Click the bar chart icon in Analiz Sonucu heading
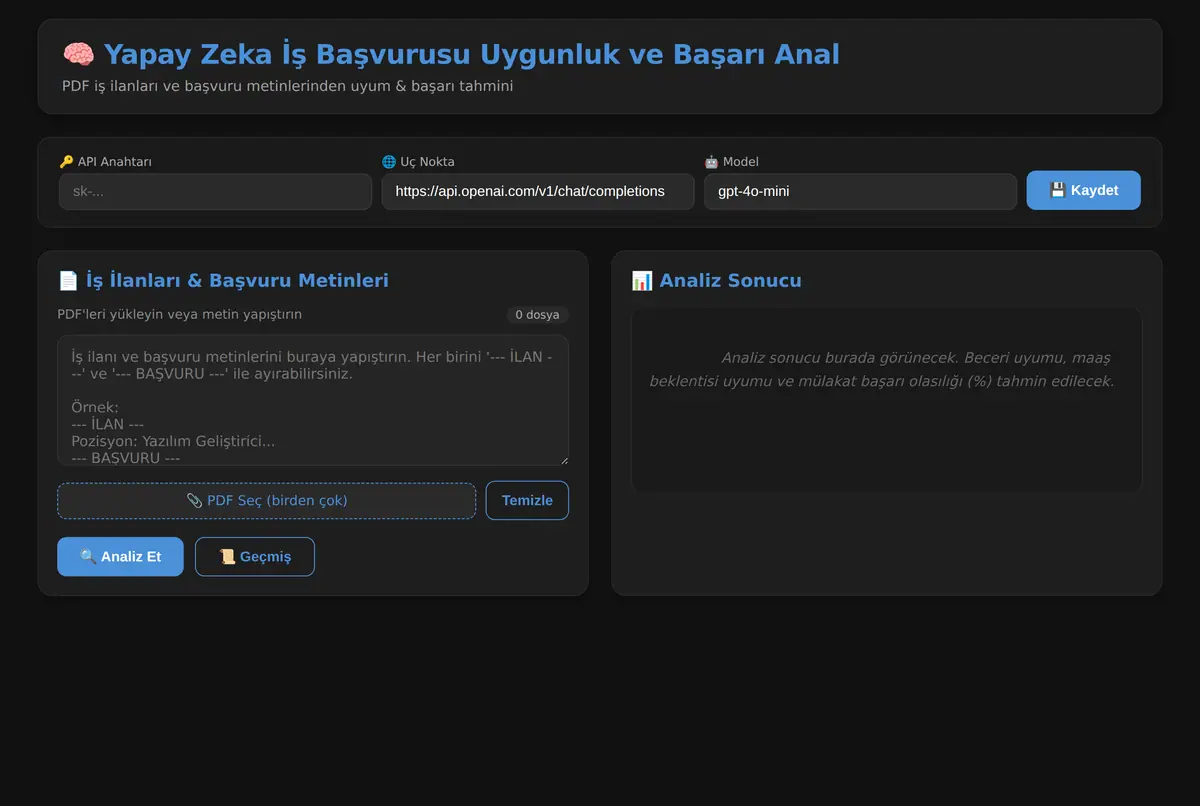The image size is (1200, 806). [642, 281]
